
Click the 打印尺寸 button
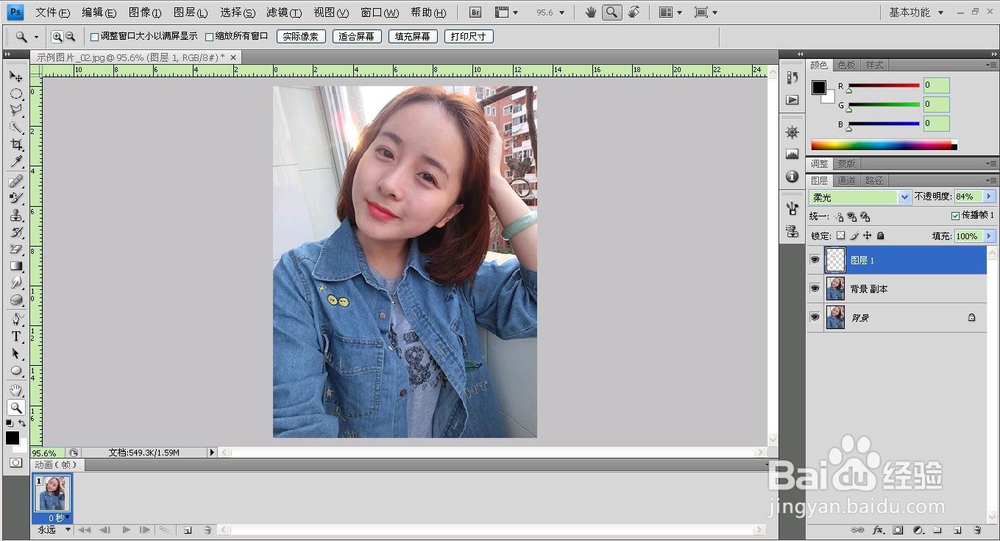coord(469,37)
